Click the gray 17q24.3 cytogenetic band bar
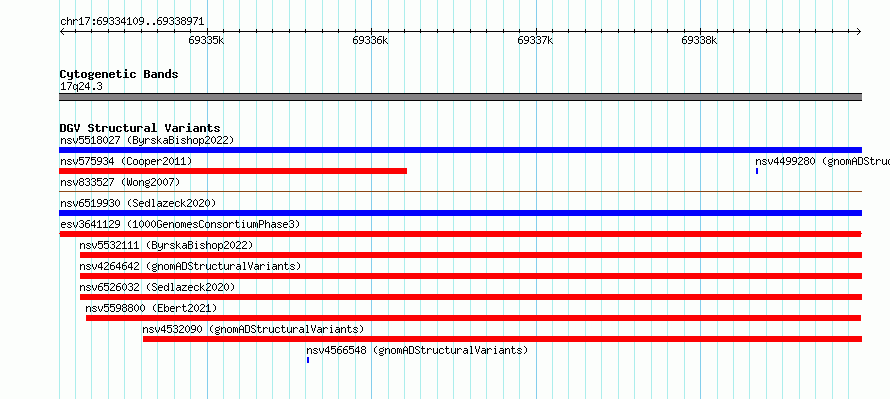Viewport: 890px width, 399px height. click(x=460, y=97)
